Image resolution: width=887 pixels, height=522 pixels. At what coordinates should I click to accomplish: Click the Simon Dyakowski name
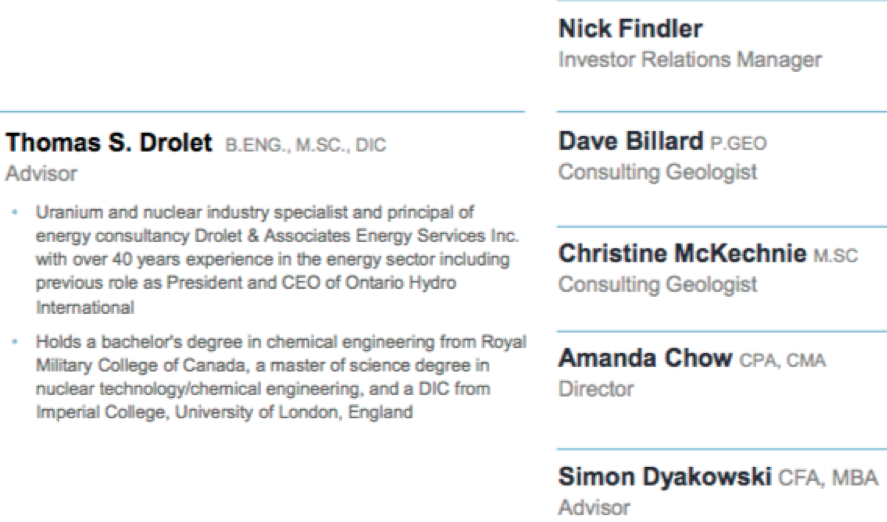pos(665,477)
